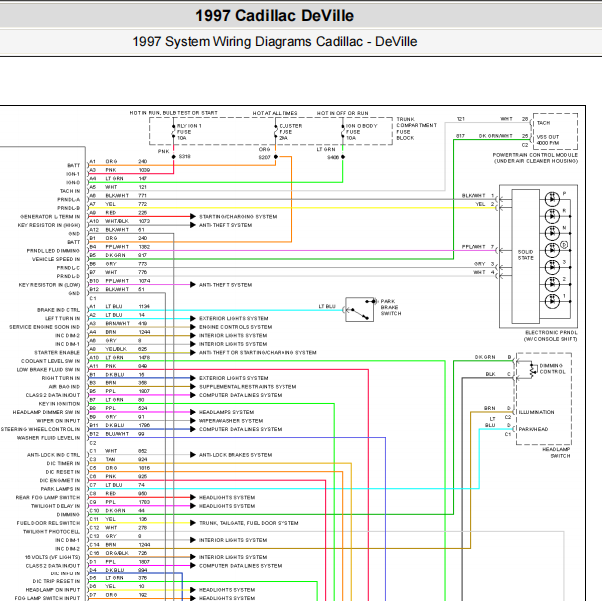Click the 'DIMMING CONTROL' label
Screen dimensions: 602x601
tap(552, 369)
